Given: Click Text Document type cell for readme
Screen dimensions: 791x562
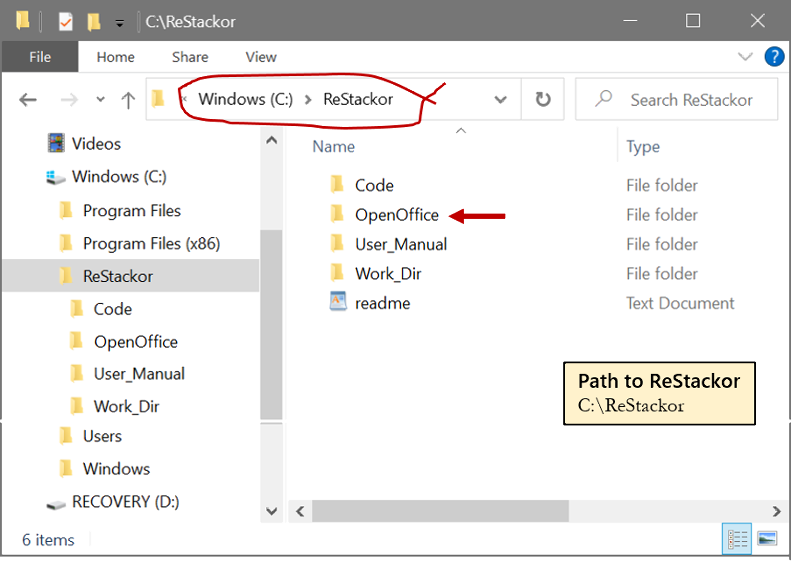Looking at the screenshot, I should [x=680, y=303].
